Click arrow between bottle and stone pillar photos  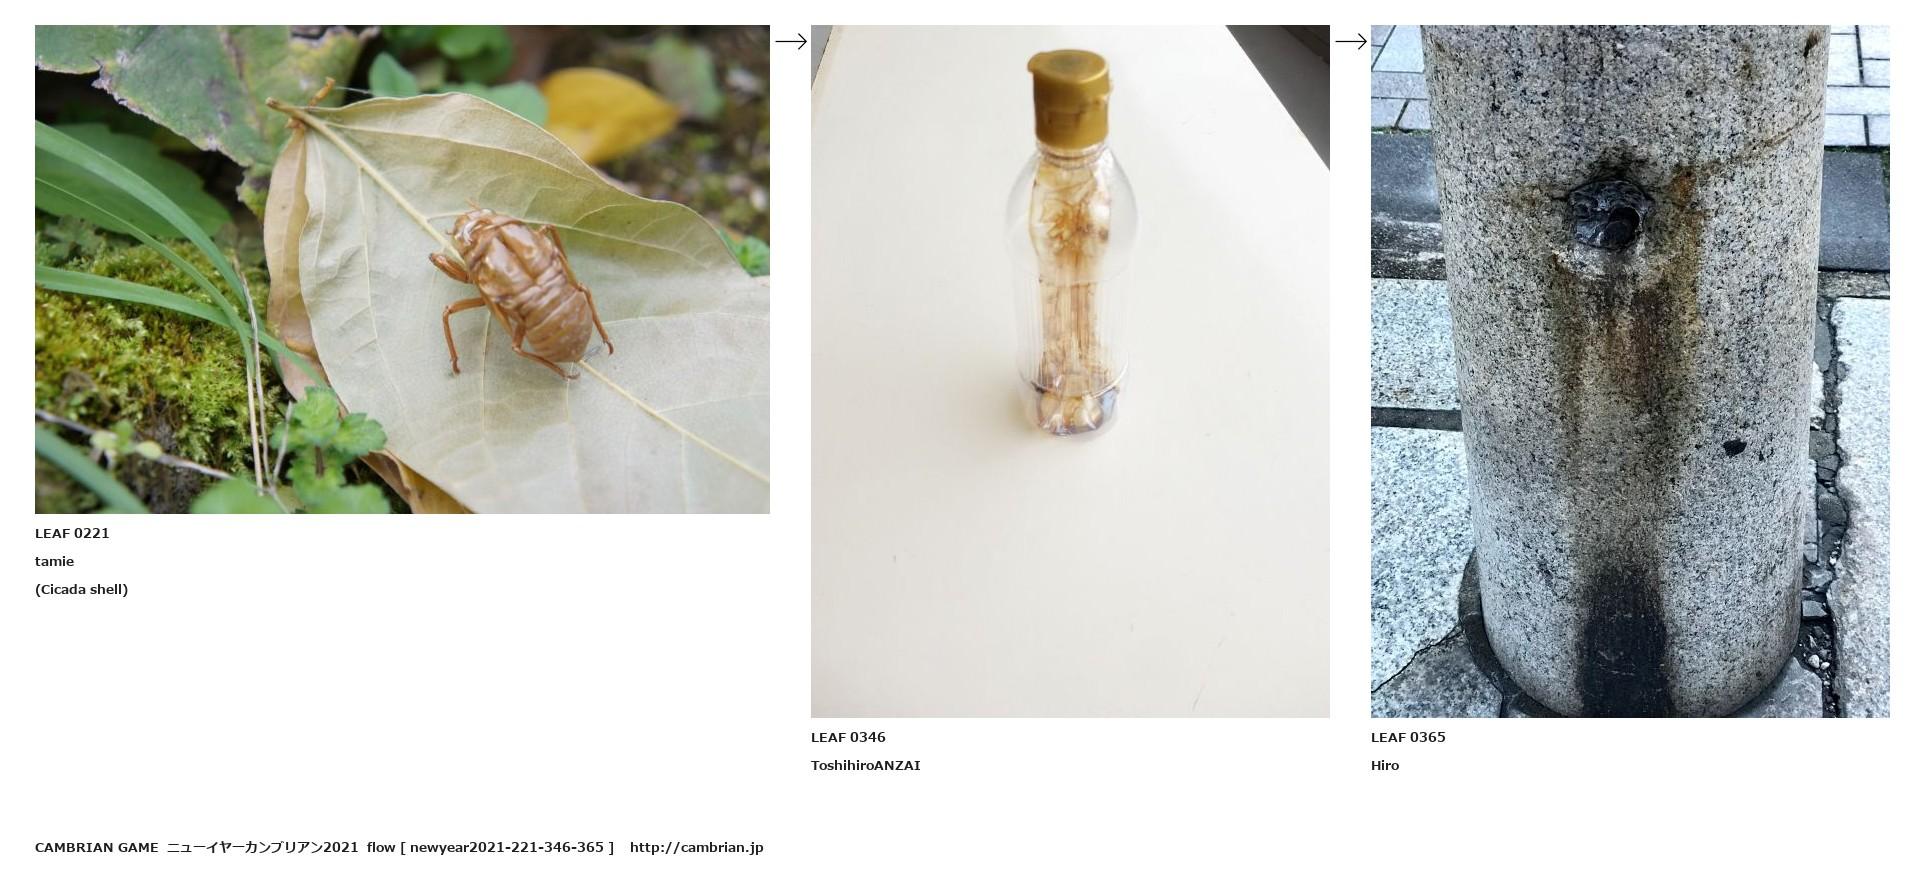[1351, 41]
